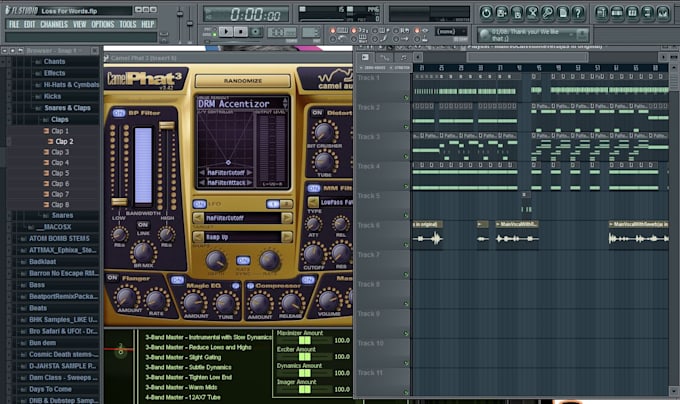The width and height of the screenshot is (680, 404).
Task: Click the BP Filter BR MIX knob
Action: [x=143, y=252]
